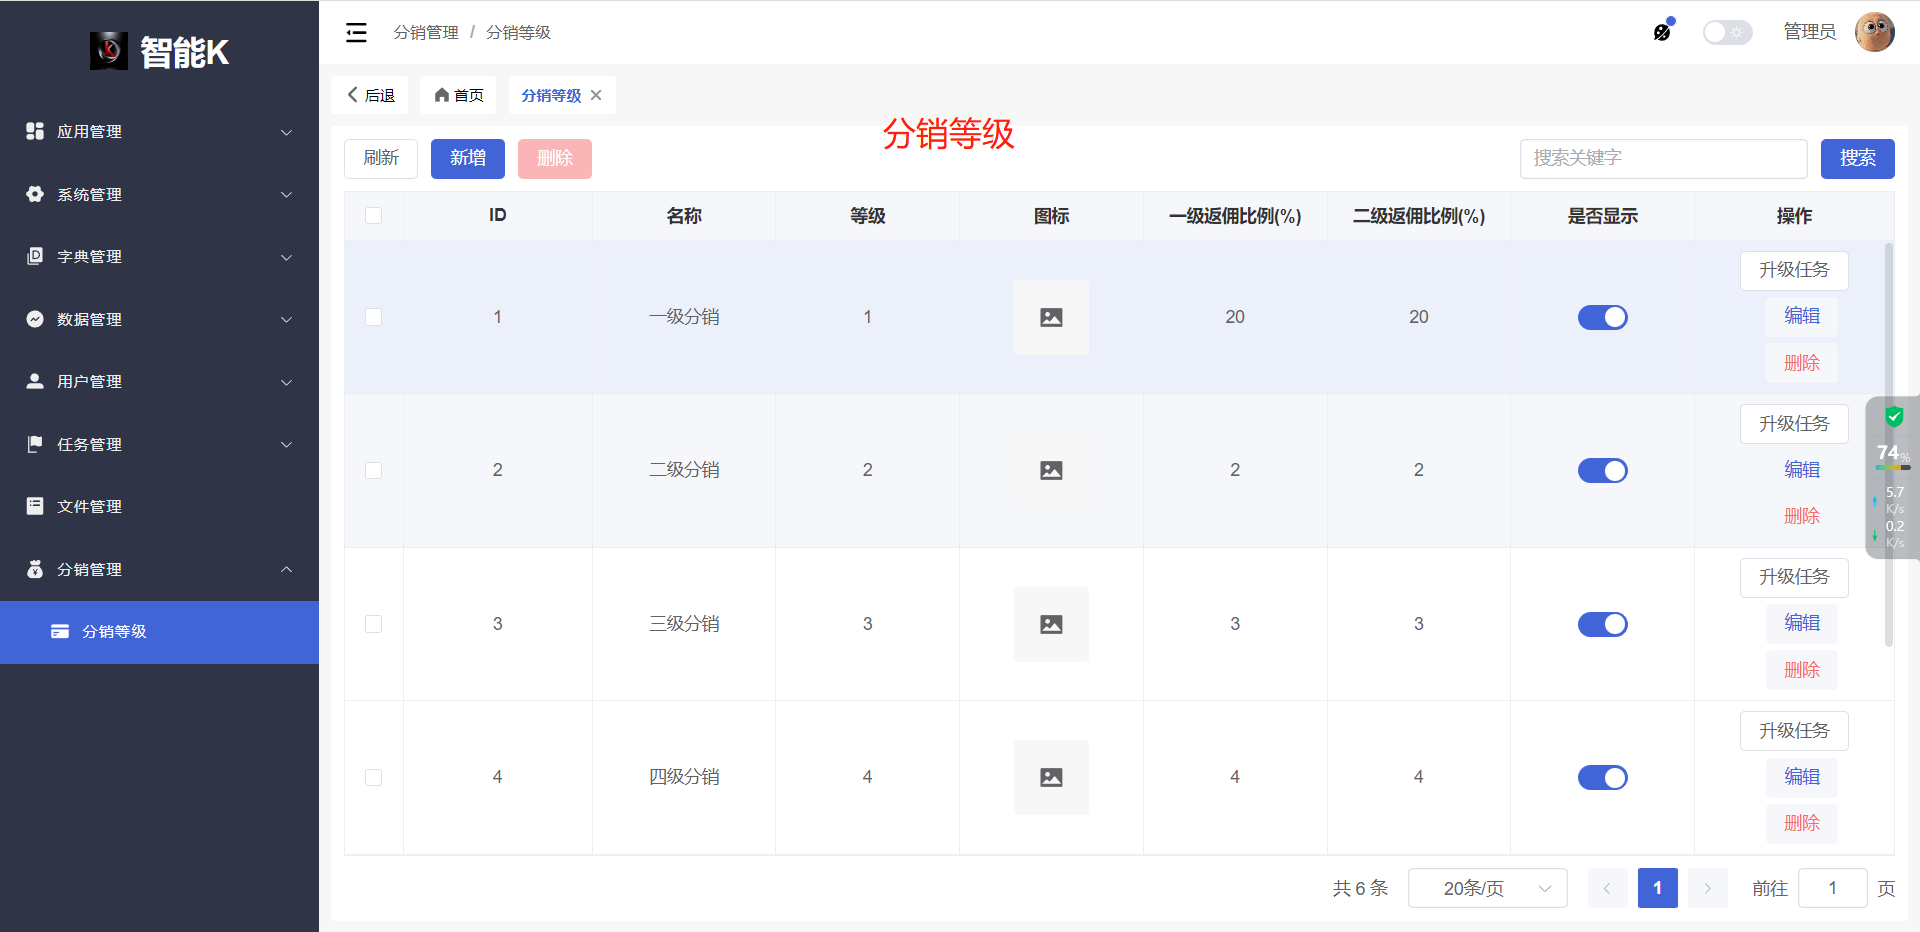Click the image placeholder icon for 一级分销
This screenshot has height=932, width=1920.
(1051, 317)
